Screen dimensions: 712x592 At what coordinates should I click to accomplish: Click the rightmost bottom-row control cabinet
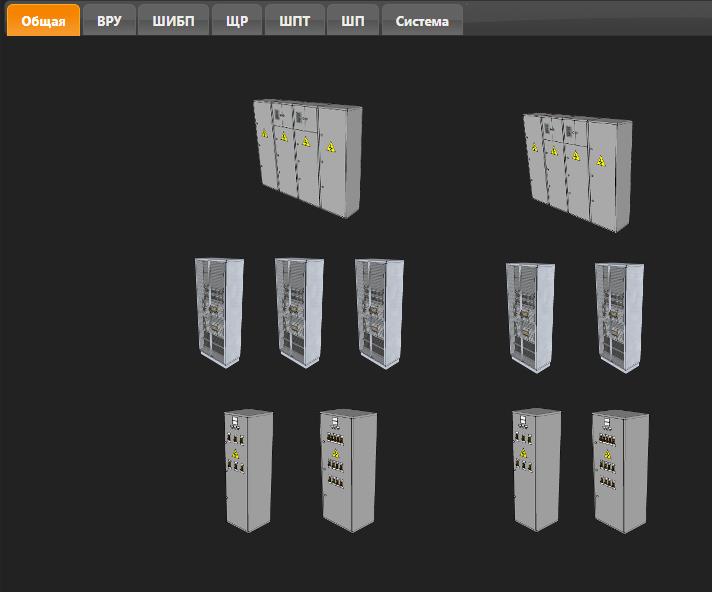(619, 469)
